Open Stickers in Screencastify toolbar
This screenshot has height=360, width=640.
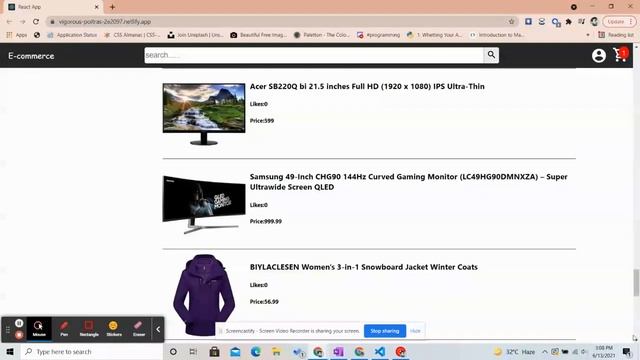coord(114,329)
